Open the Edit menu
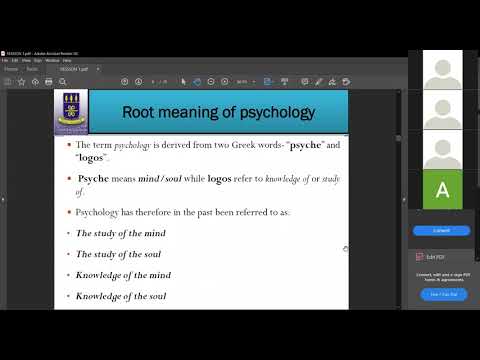 tap(15, 61)
